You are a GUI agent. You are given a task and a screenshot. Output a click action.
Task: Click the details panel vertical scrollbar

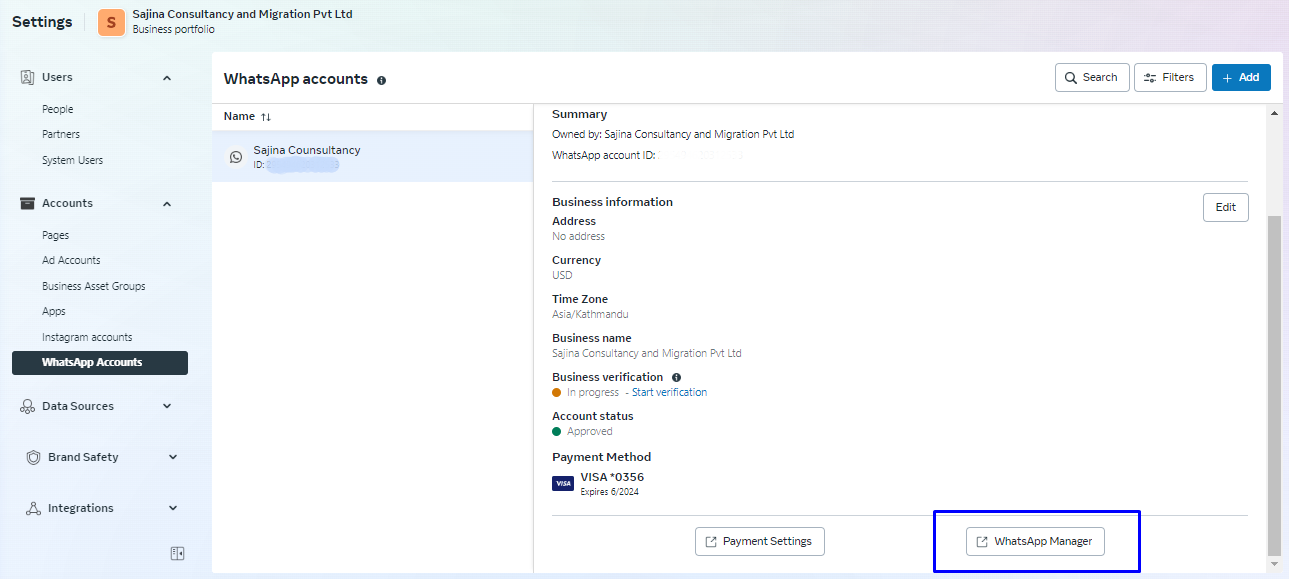click(1274, 384)
